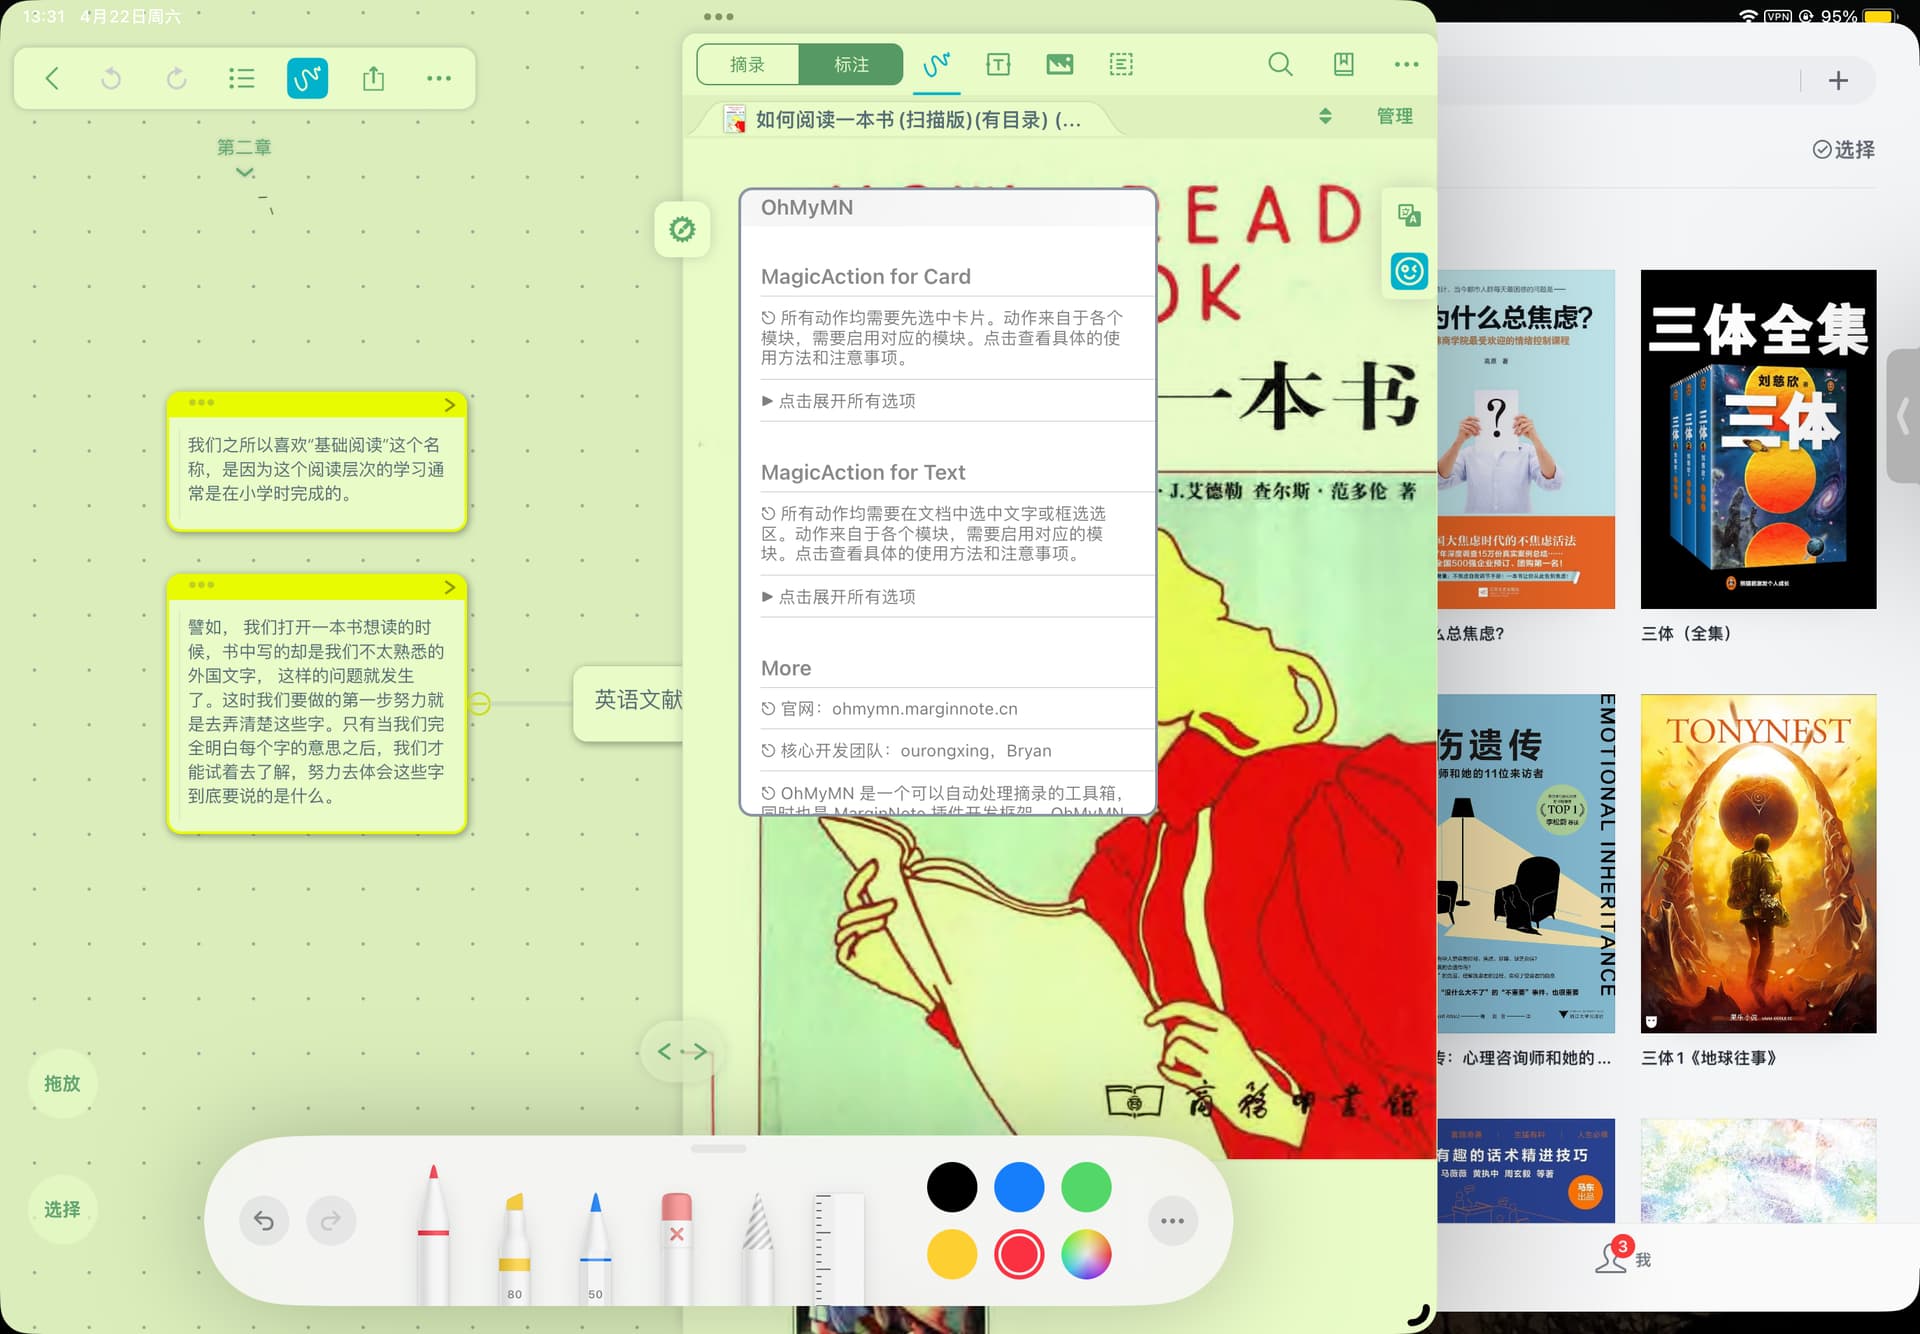The width and height of the screenshot is (1920, 1334).
Task: Open document panel more options
Action: (1407, 65)
